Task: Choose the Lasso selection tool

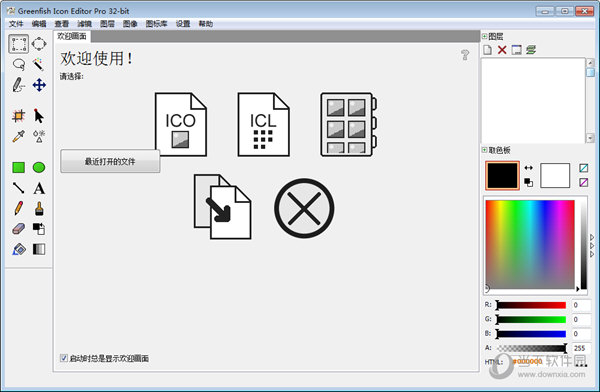Action: coord(18,64)
